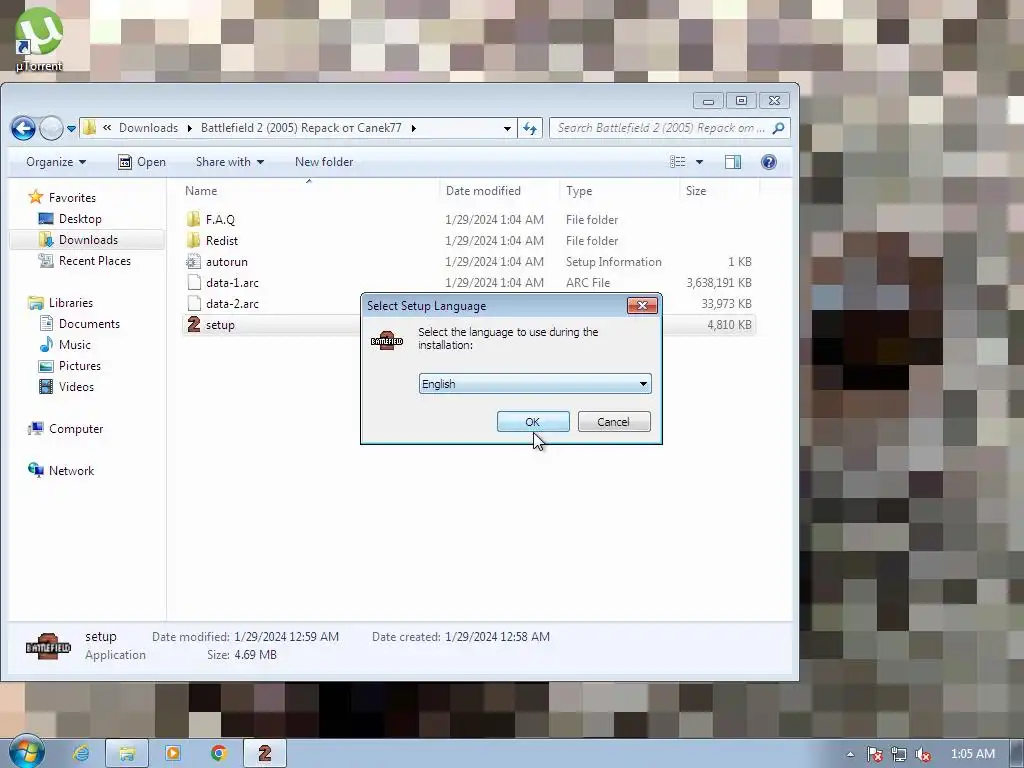Click the 1:05 AM taskbar clock

click(x=973, y=754)
